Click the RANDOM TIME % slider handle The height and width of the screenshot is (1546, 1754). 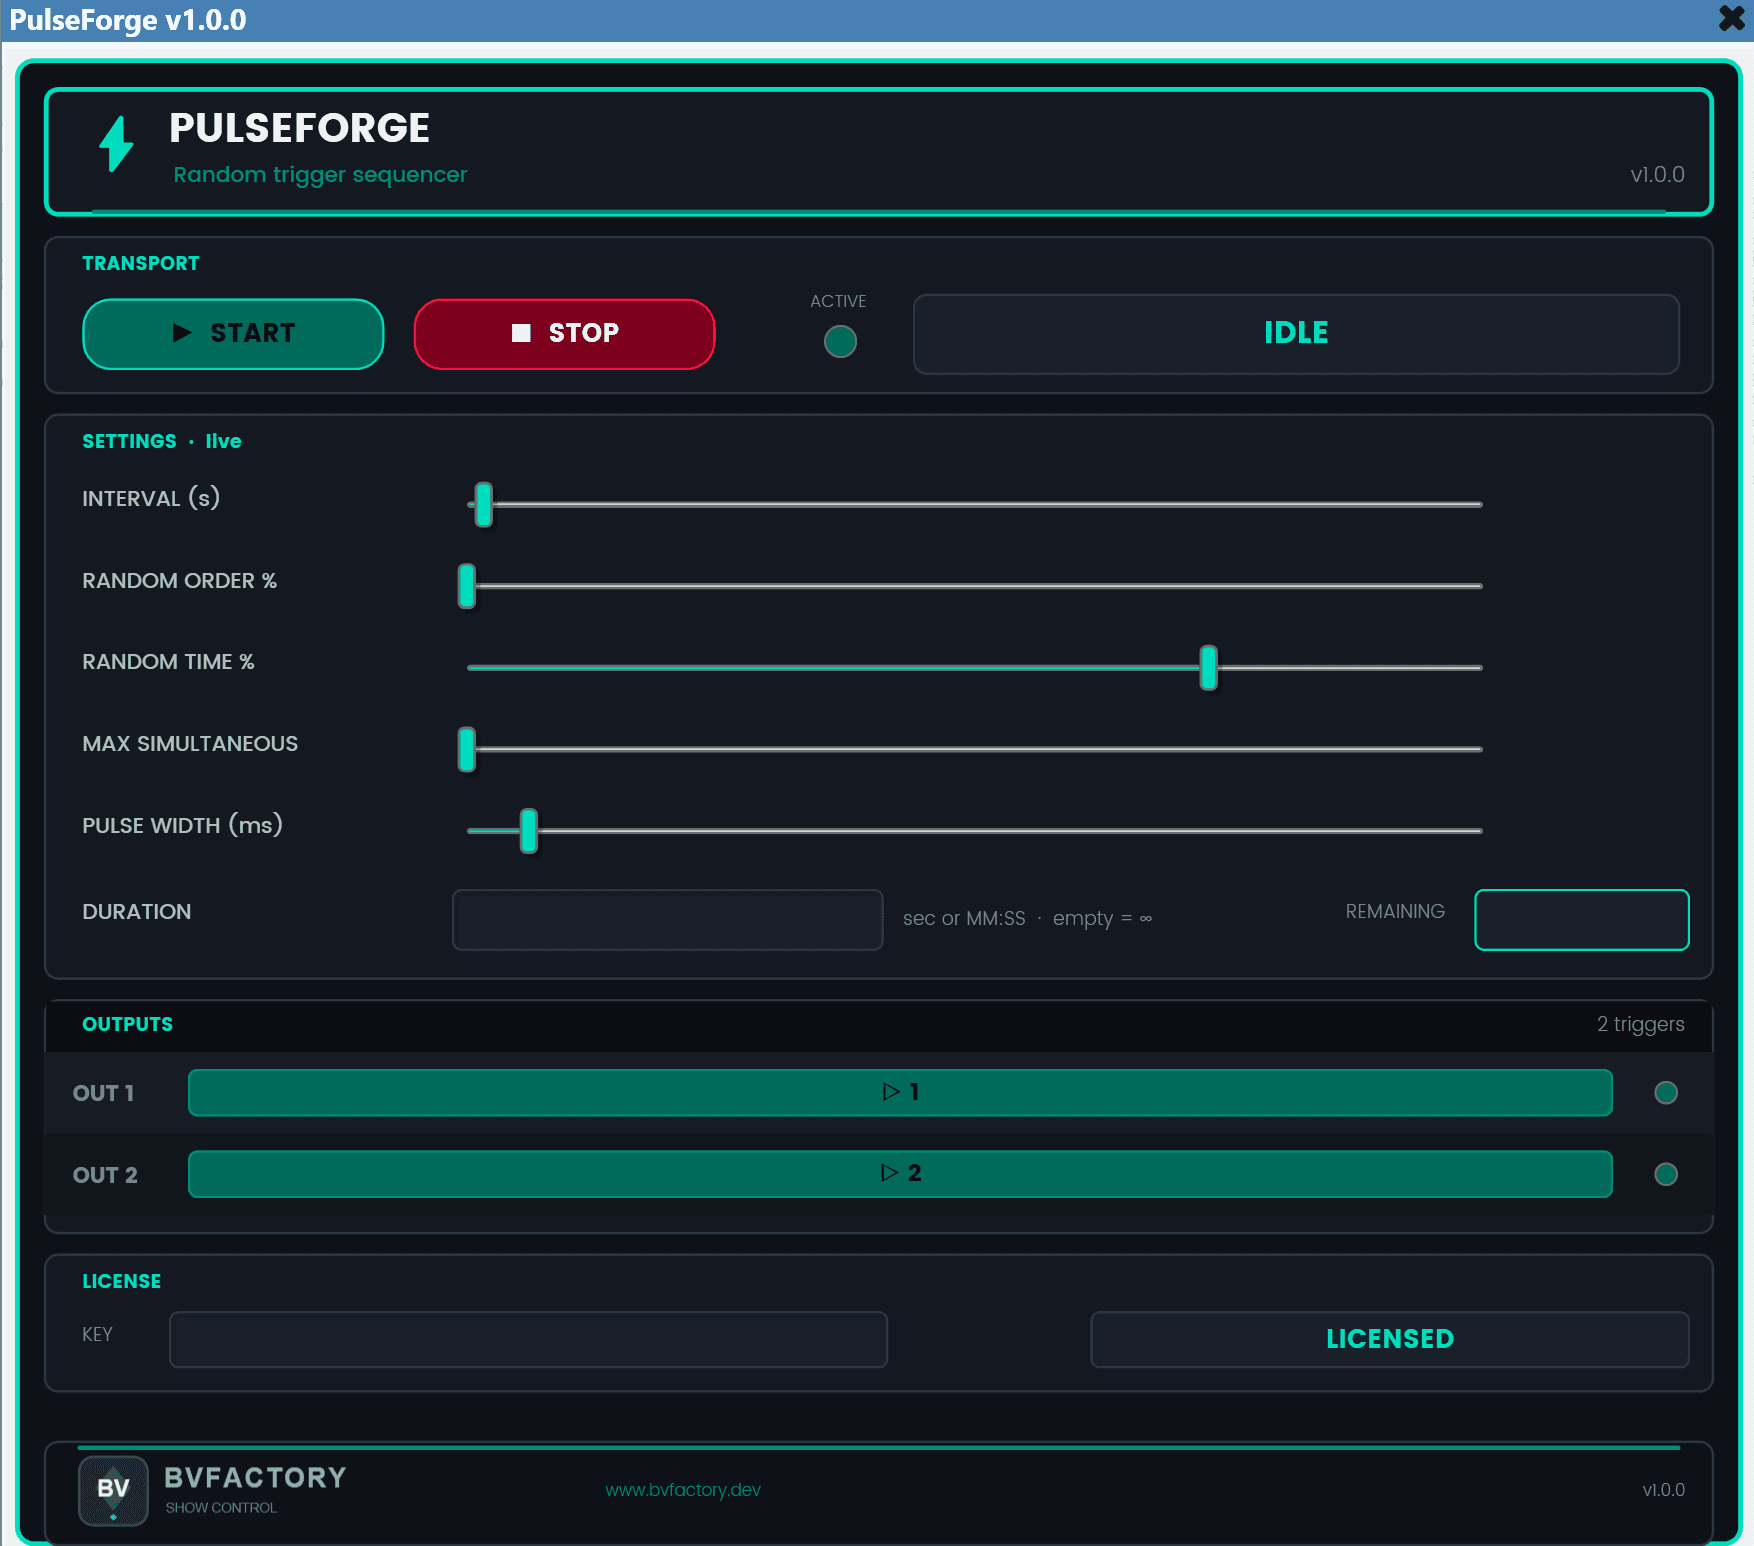click(1209, 668)
